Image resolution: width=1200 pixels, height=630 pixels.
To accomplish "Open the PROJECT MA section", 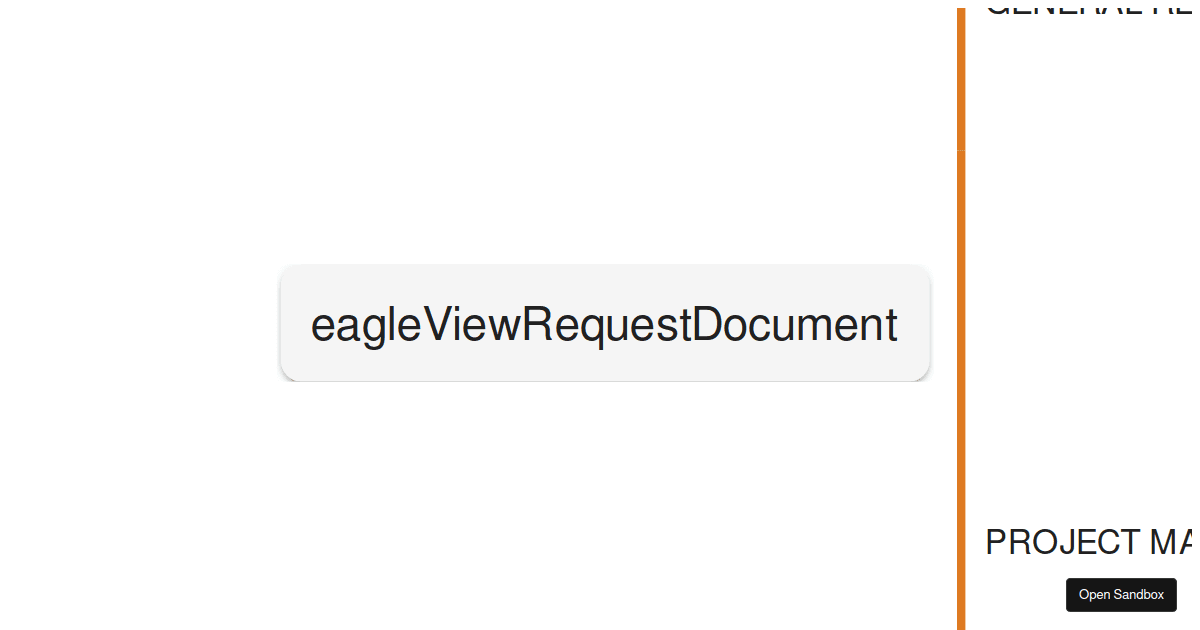I will pos(1088,542).
